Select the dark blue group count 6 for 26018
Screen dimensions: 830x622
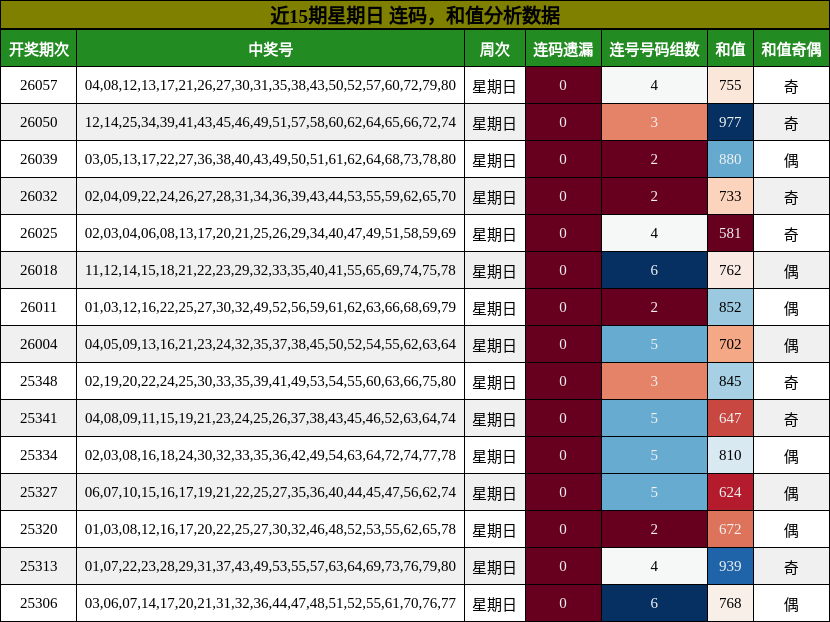[653, 270]
